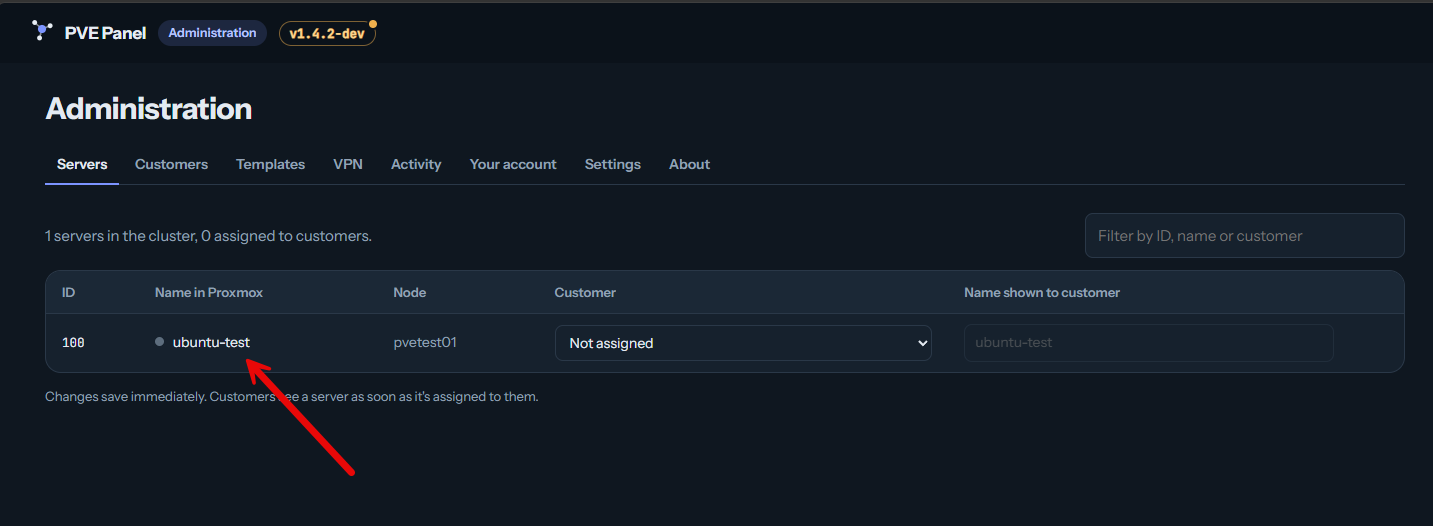This screenshot has height=526, width=1433.
Task: Click the orange dot on version badge
Action: [373, 23]
